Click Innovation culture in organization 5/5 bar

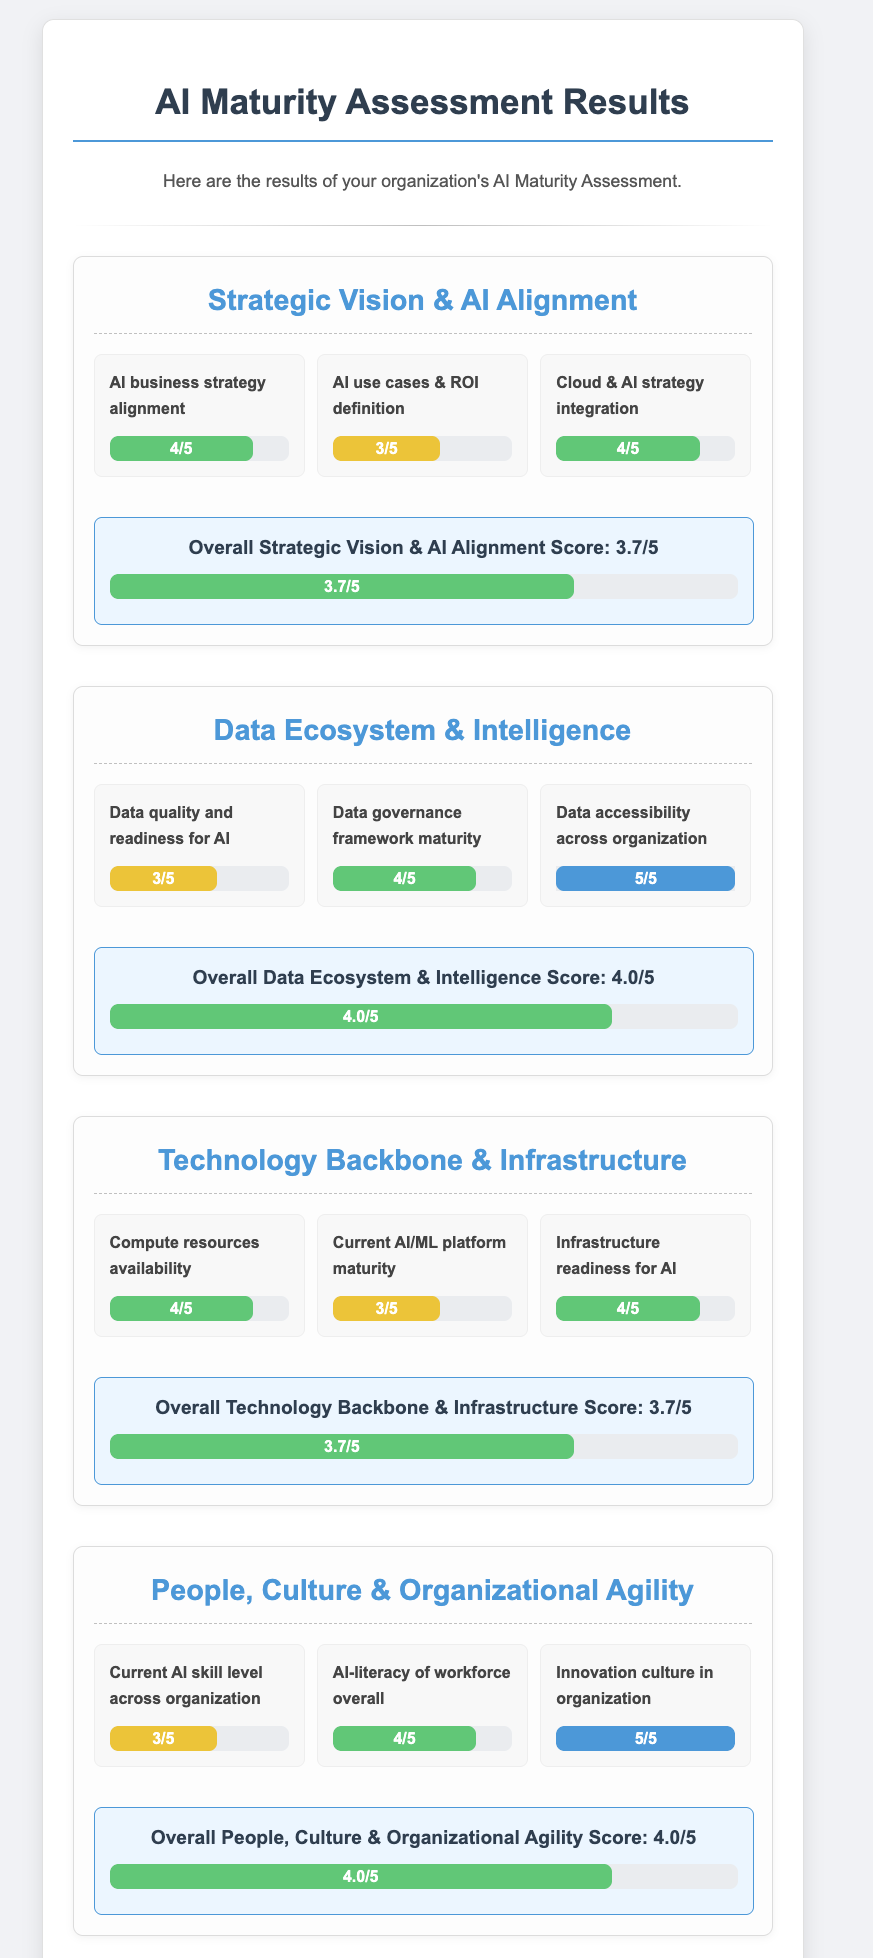click(x=645, y=1738)
